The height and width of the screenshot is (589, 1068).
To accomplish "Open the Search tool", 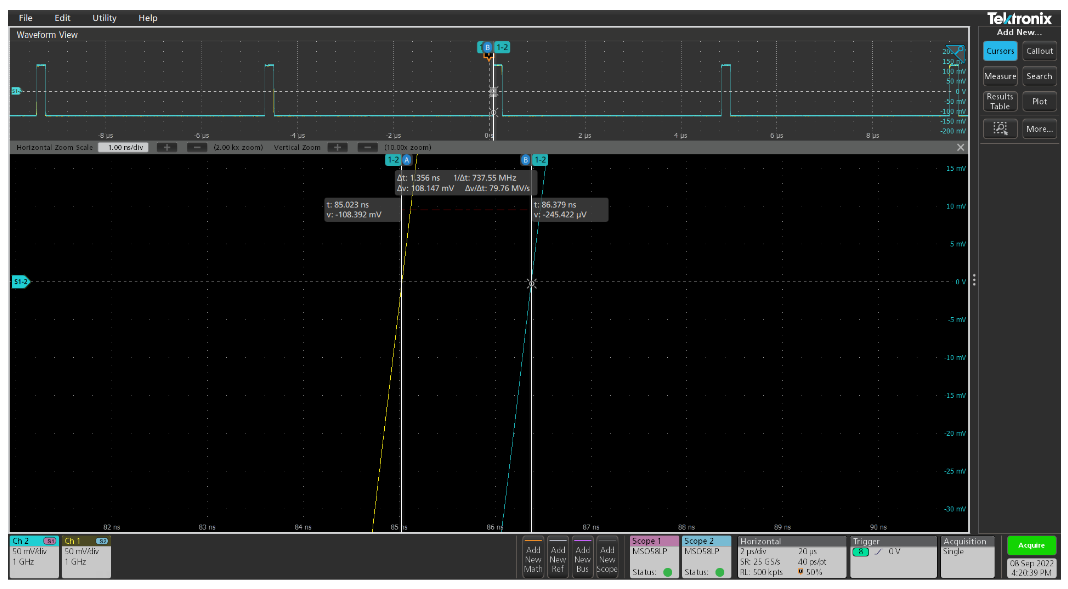I will pos(1039,76).
